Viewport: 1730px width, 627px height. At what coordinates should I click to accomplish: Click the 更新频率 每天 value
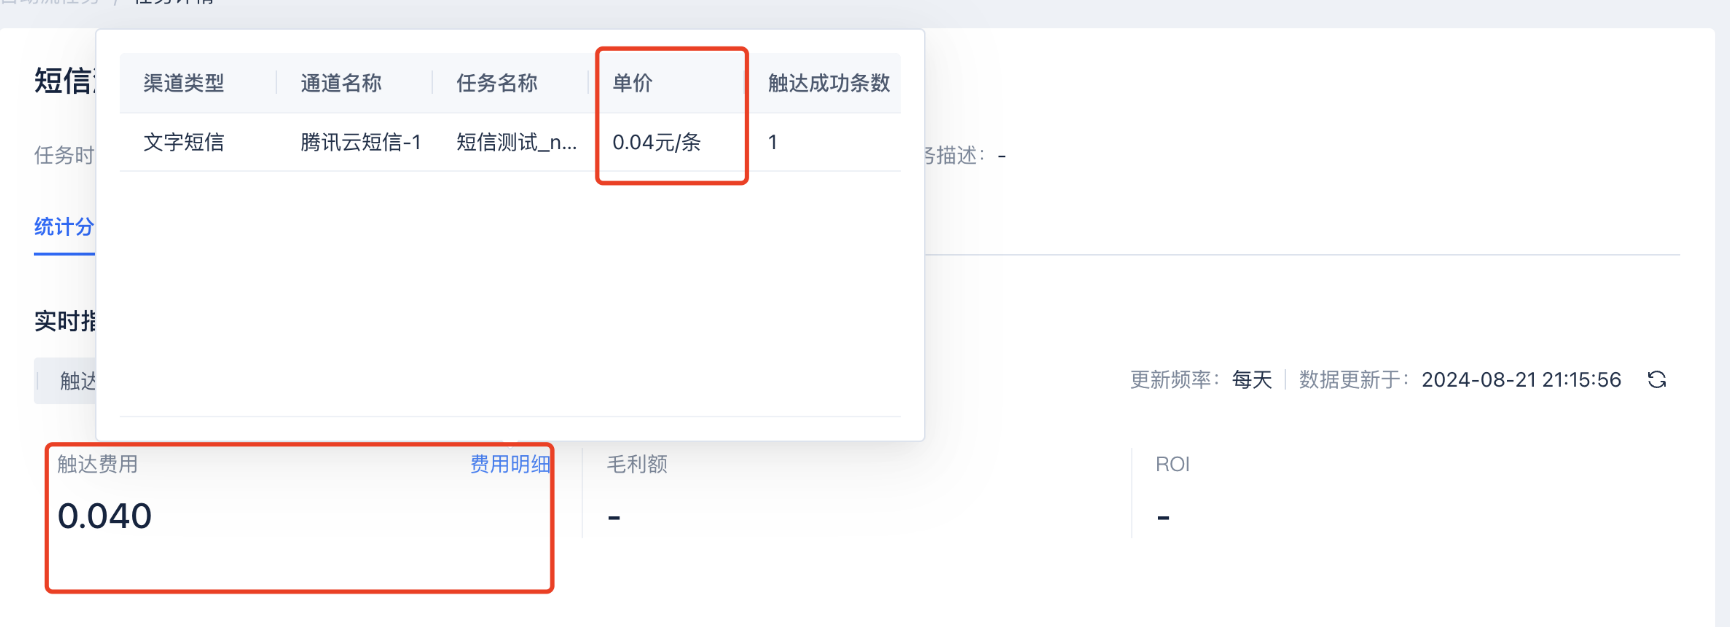pos(1252,380)
